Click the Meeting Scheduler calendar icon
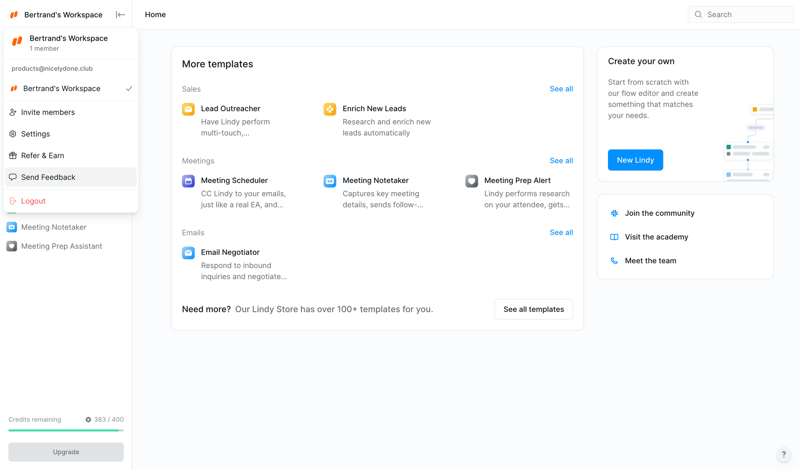This screenshot has height=470, width=800. [x=188, y=181]
